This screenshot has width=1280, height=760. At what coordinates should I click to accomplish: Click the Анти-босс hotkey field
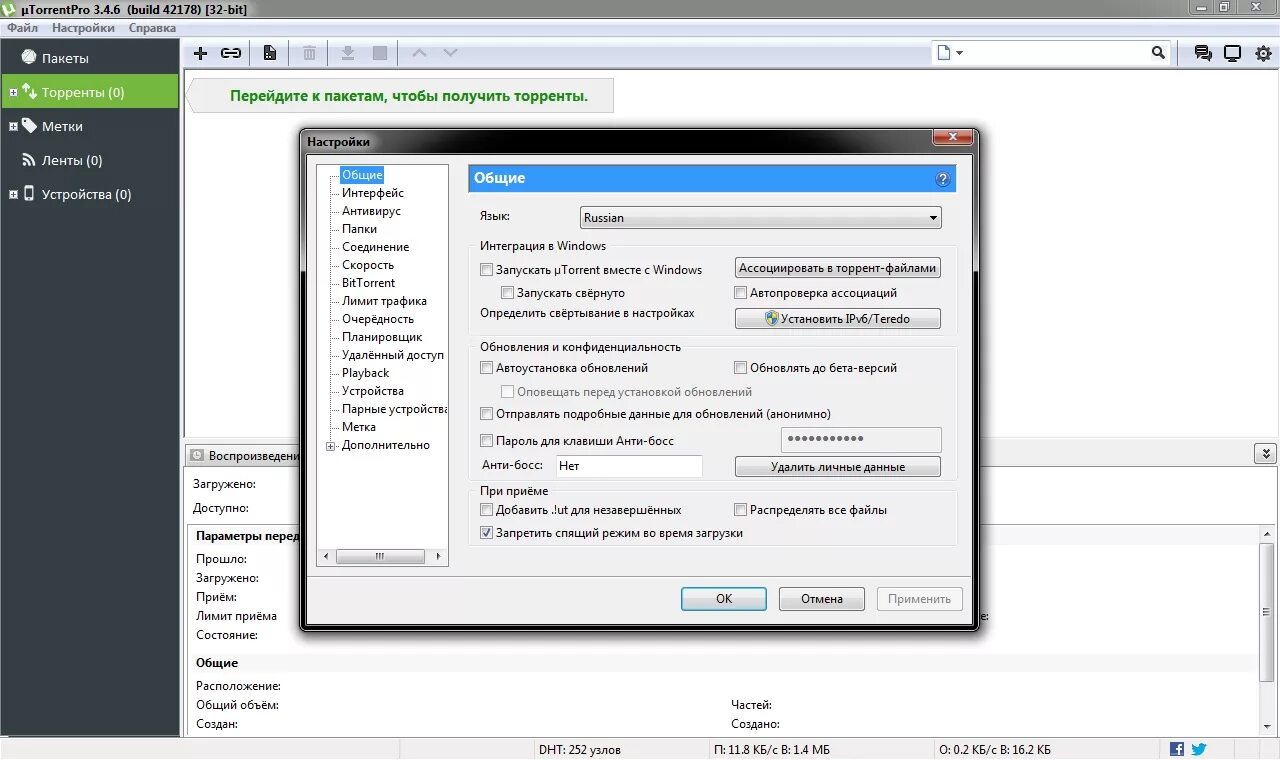(x=629, y=466)
